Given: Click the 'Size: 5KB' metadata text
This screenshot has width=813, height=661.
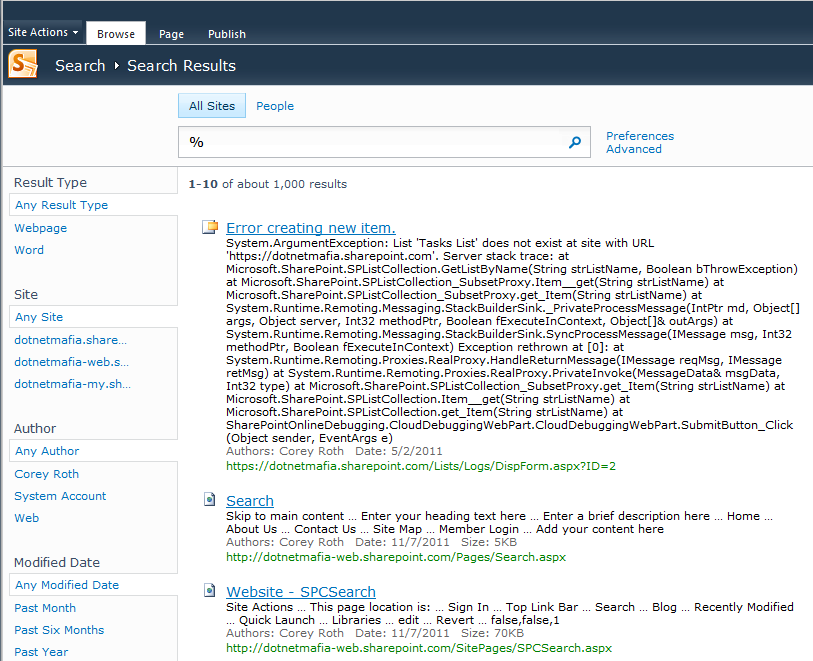Looking at the screenshot, I should point(489,542).
